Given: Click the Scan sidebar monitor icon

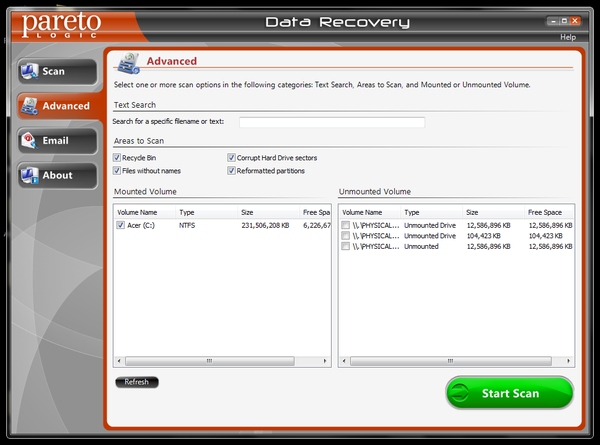Looking at the screenshot, I should pyautogui.click(x=29, y=71).
